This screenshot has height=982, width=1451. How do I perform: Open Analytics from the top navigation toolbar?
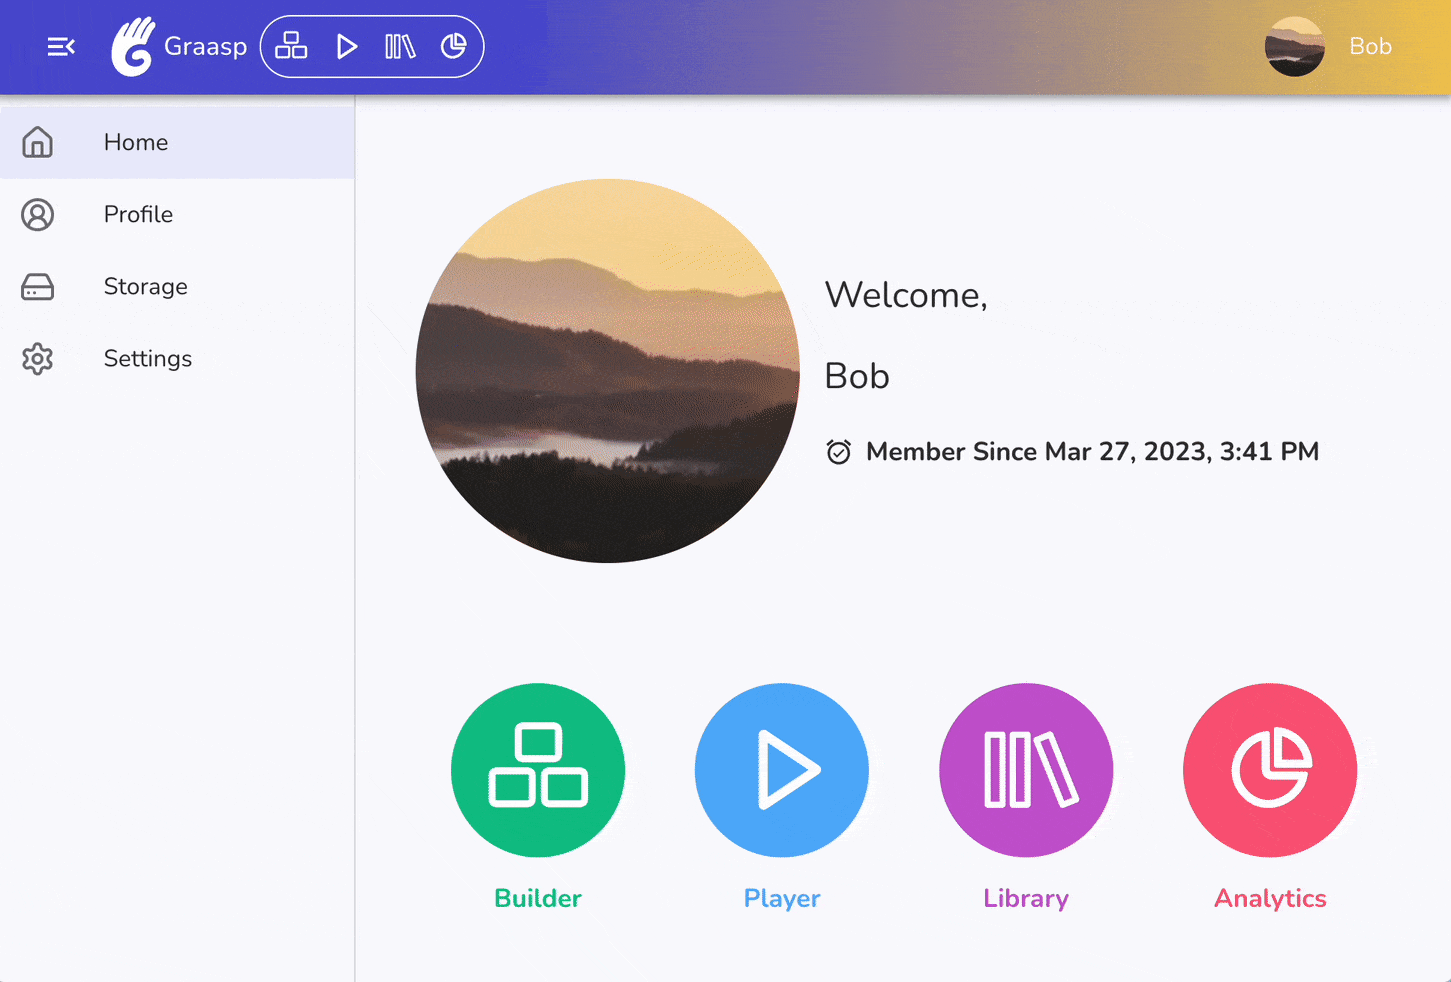(x=455, y=46)
